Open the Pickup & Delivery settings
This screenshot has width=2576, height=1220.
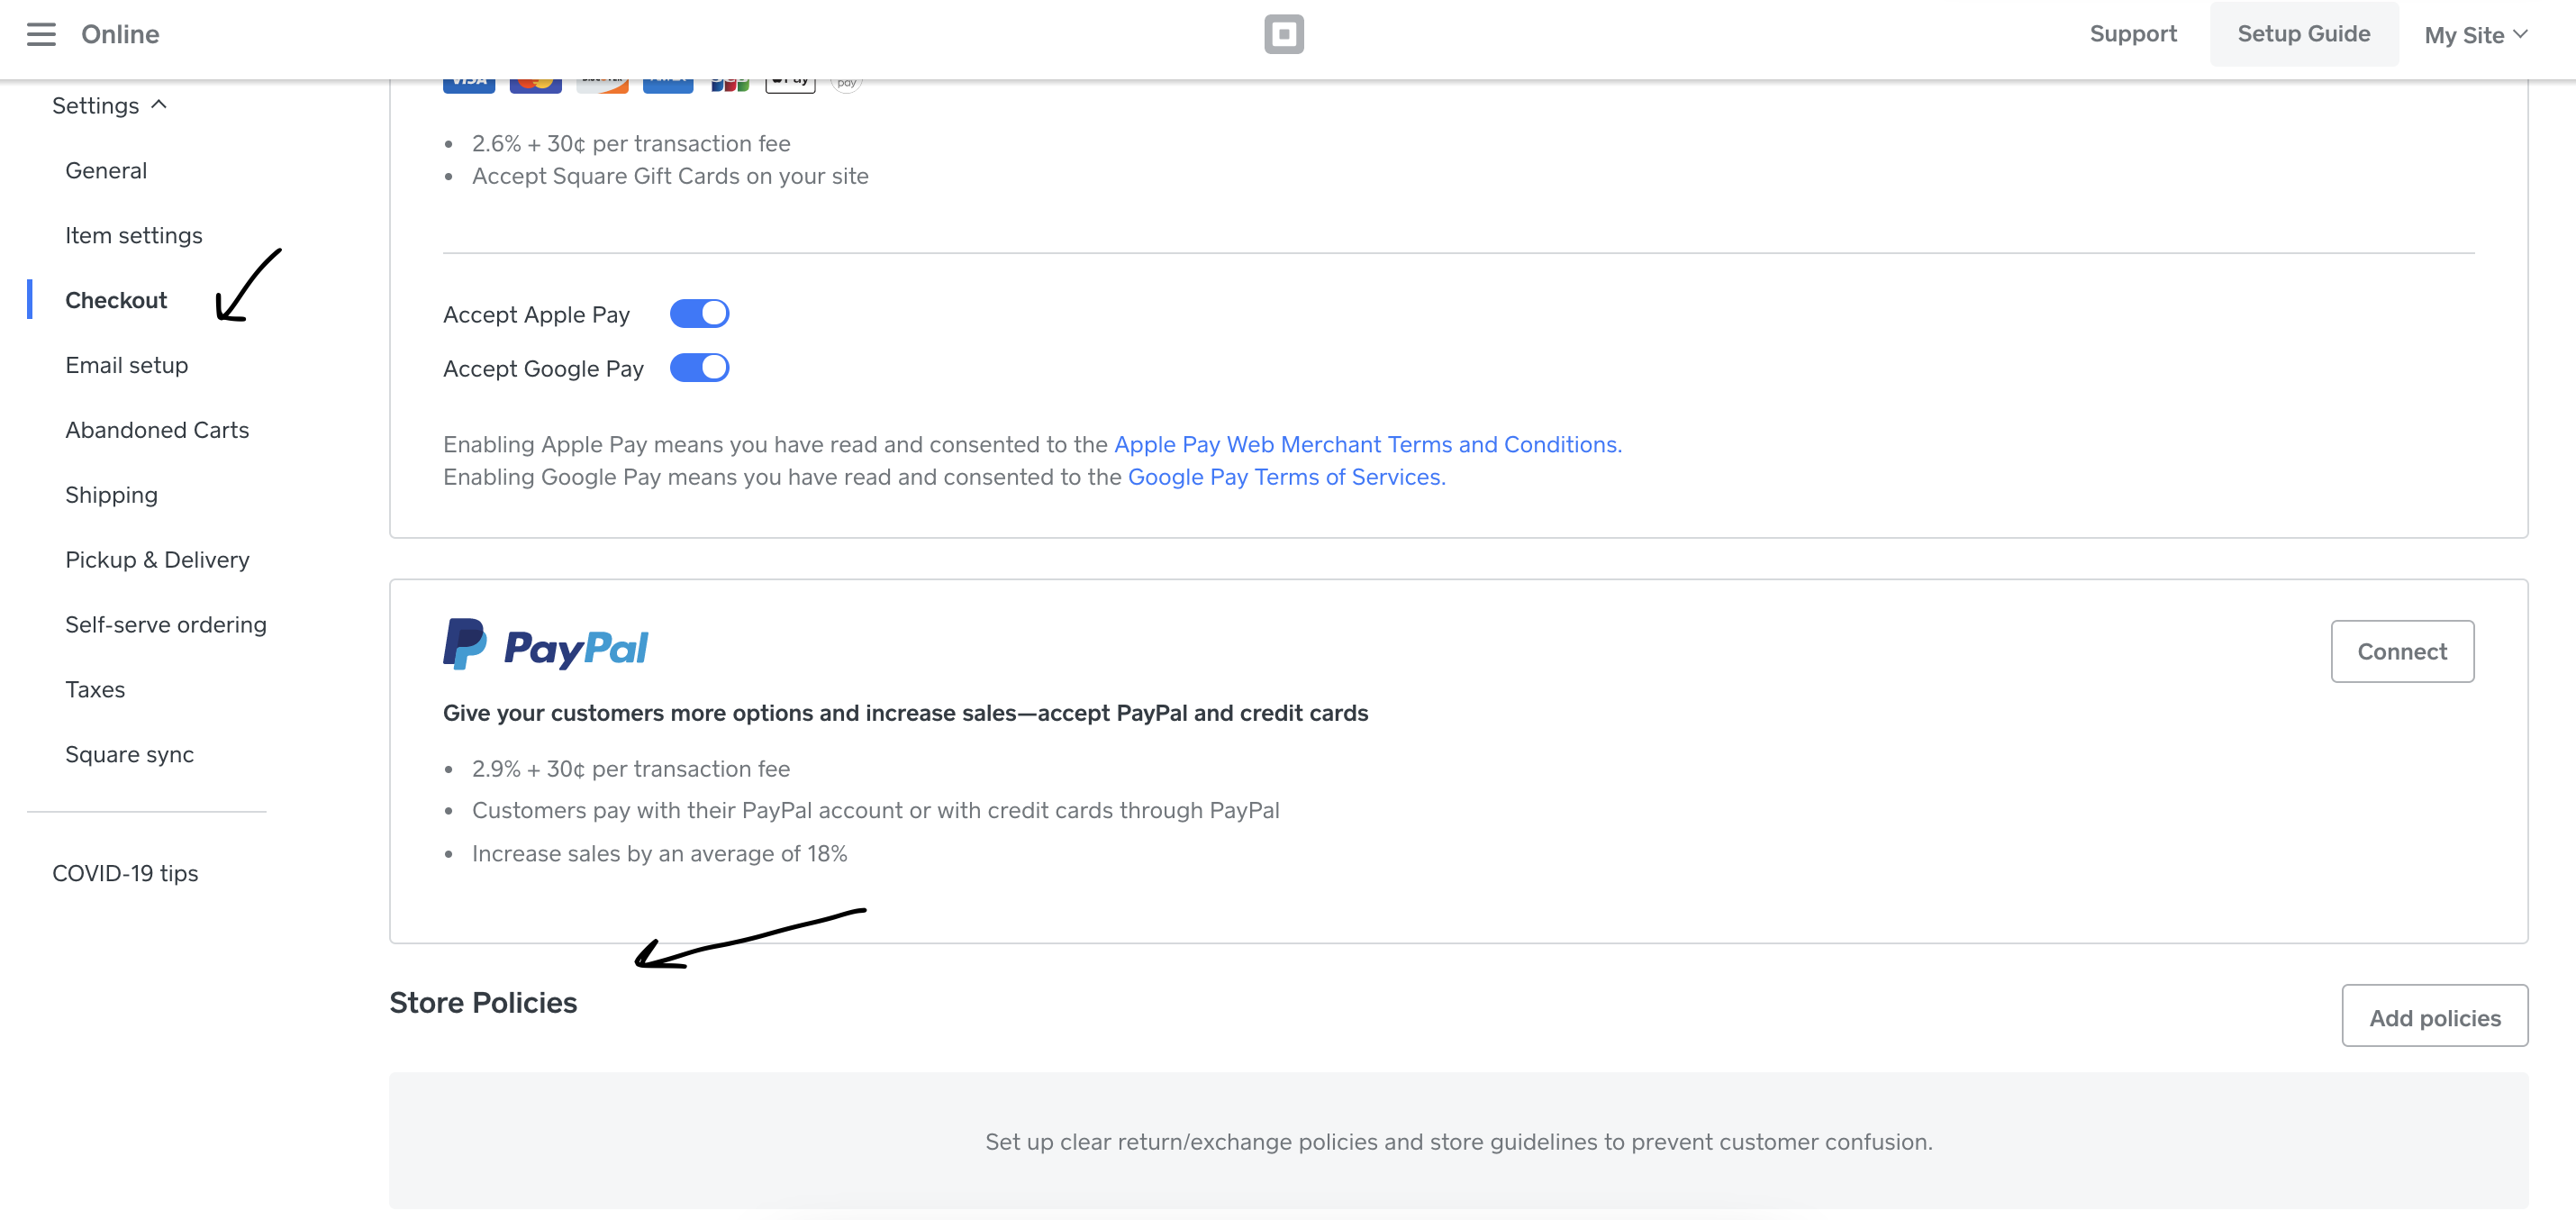coord(157,560)
